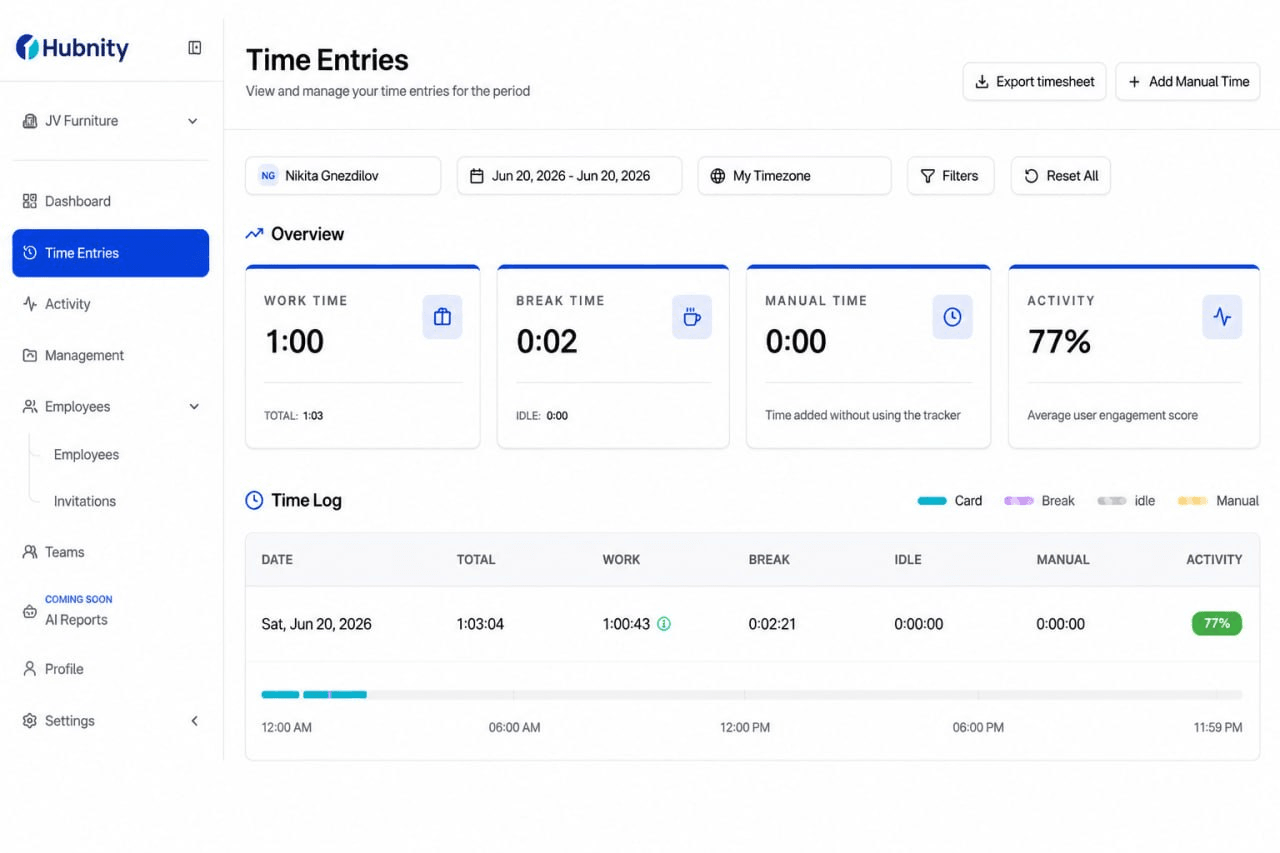Click the Hubnity logo
1280x853 pixels.
(x=72, y=47)
